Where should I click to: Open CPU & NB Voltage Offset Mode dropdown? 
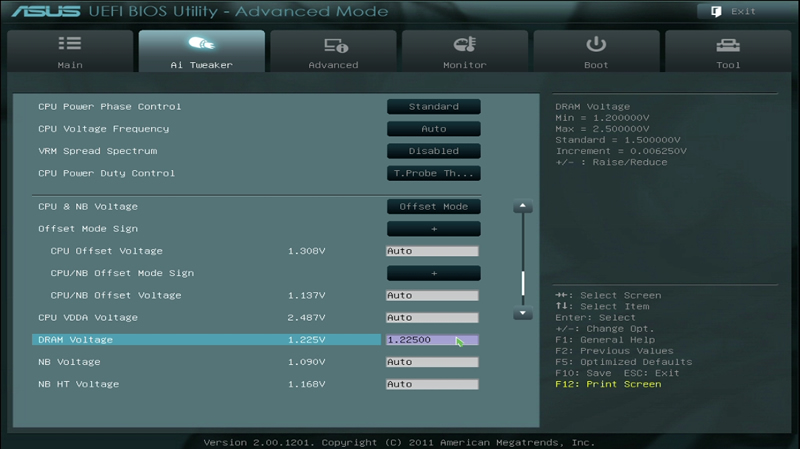click(x=434, y=207)
